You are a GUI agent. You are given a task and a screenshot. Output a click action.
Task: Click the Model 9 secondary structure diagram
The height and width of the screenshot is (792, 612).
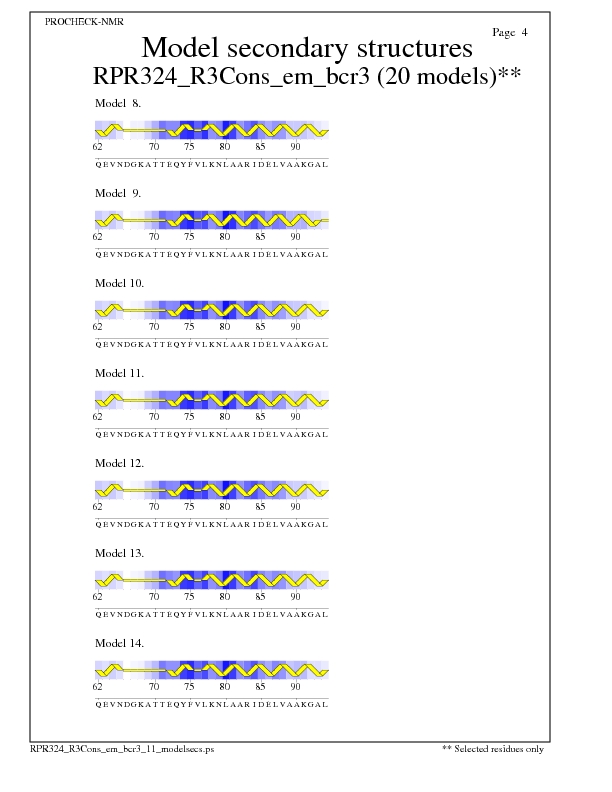coord(212,220)
